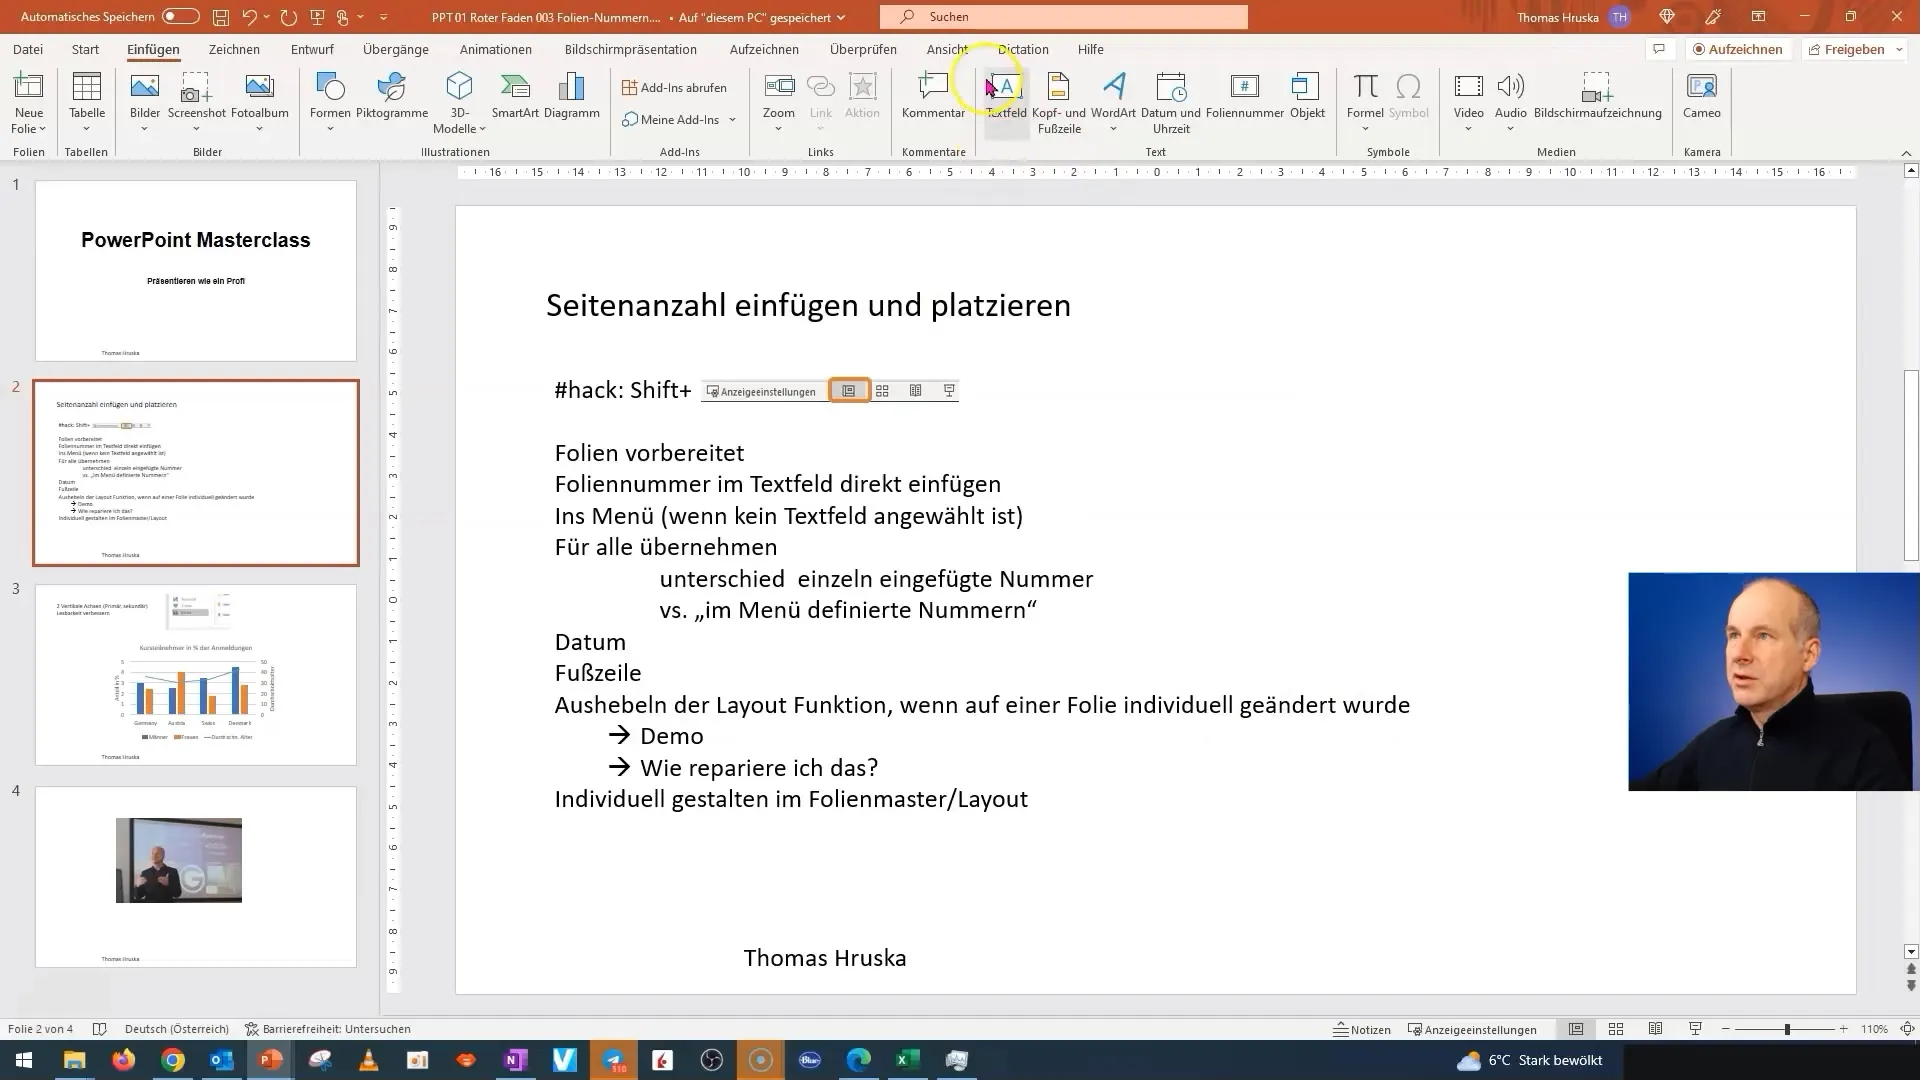
Task: Select slide 1 thumbnail PowerPoint Masterclass
Action: [196, 271]
